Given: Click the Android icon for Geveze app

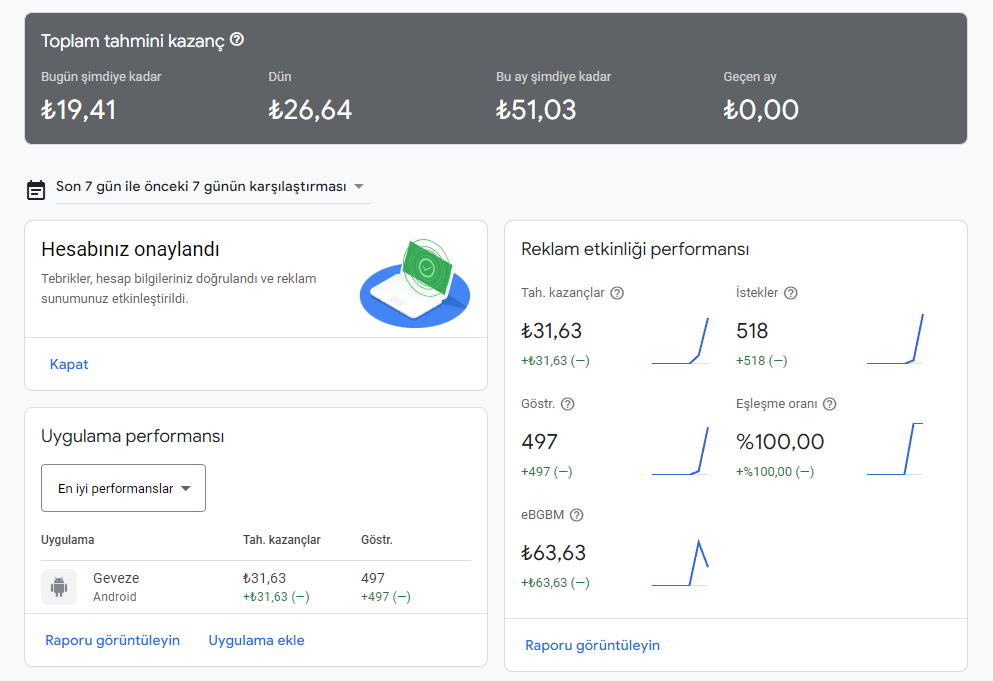Looking at the screenshot, I should (59, 587).
